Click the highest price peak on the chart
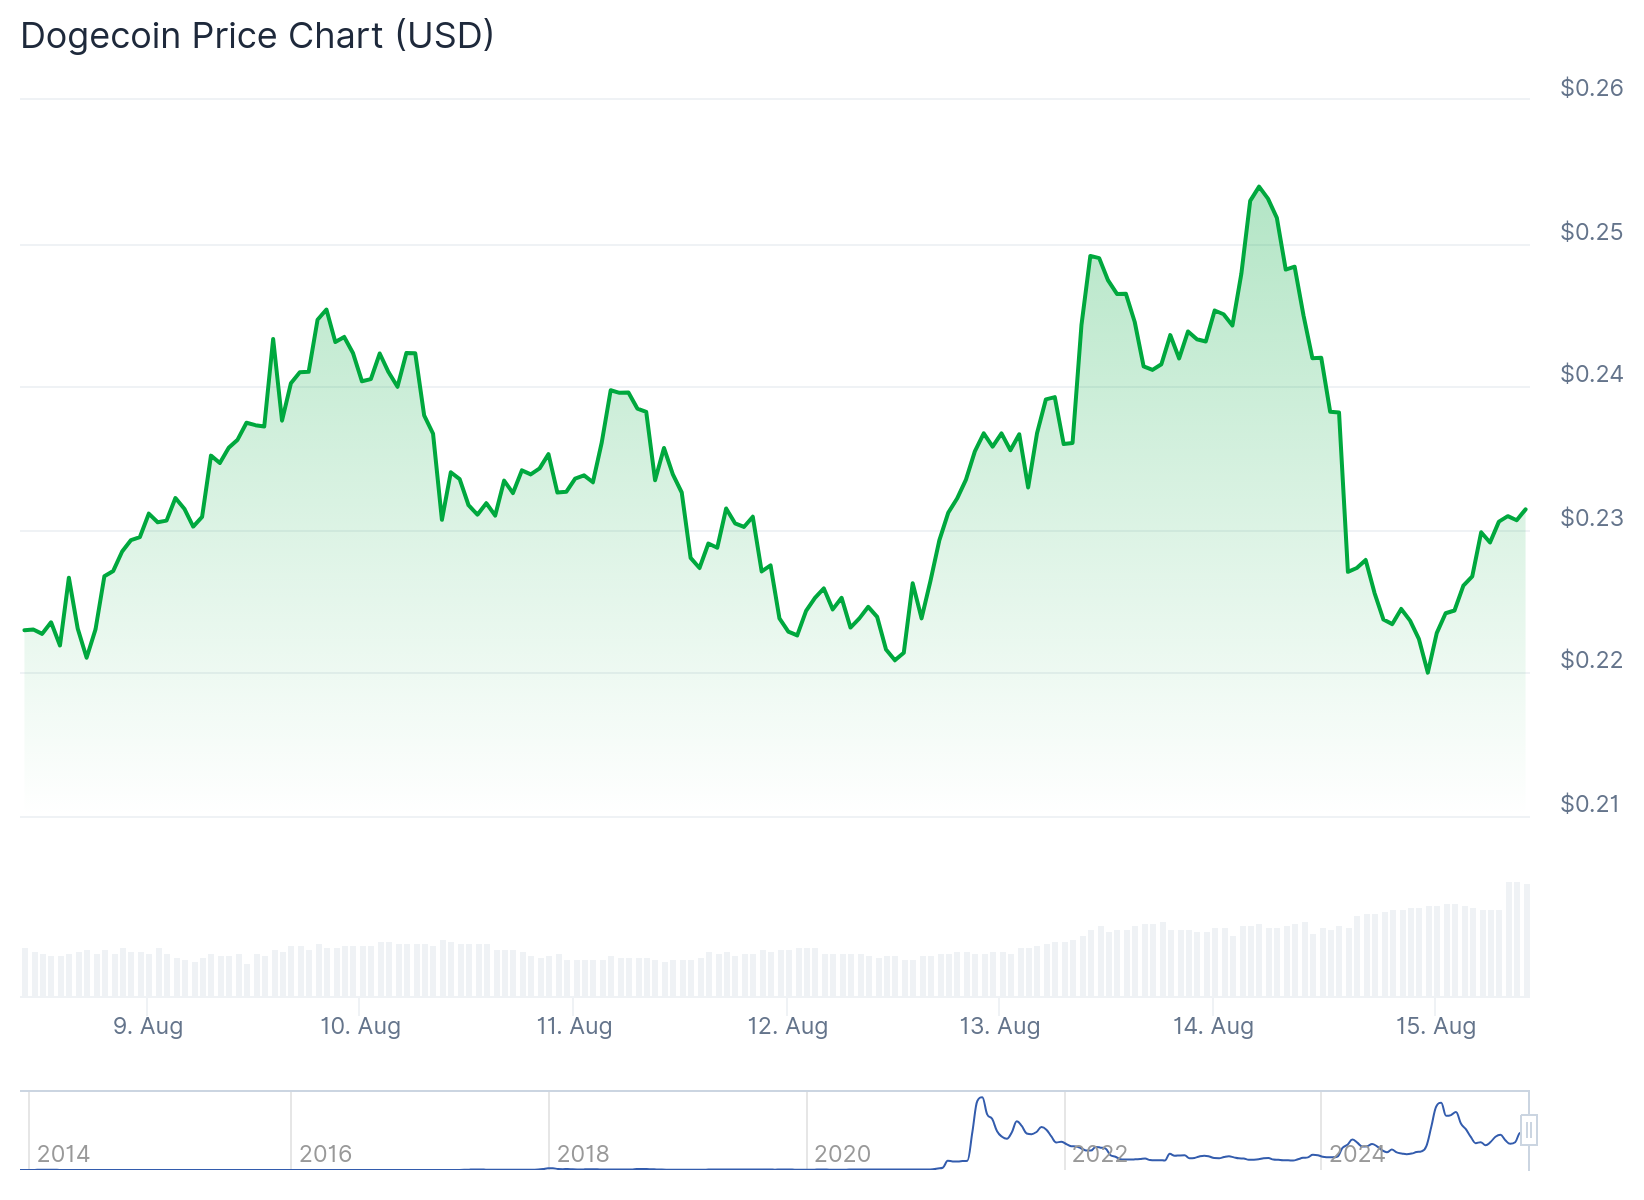Image resolution: width=1644 pixels, height=1200 pixels. 1259,187
